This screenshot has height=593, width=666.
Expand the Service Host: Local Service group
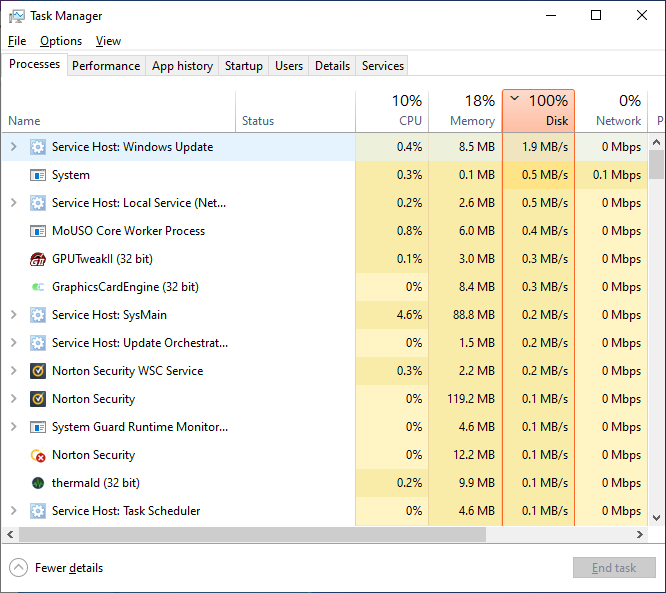tap(14, 203)
